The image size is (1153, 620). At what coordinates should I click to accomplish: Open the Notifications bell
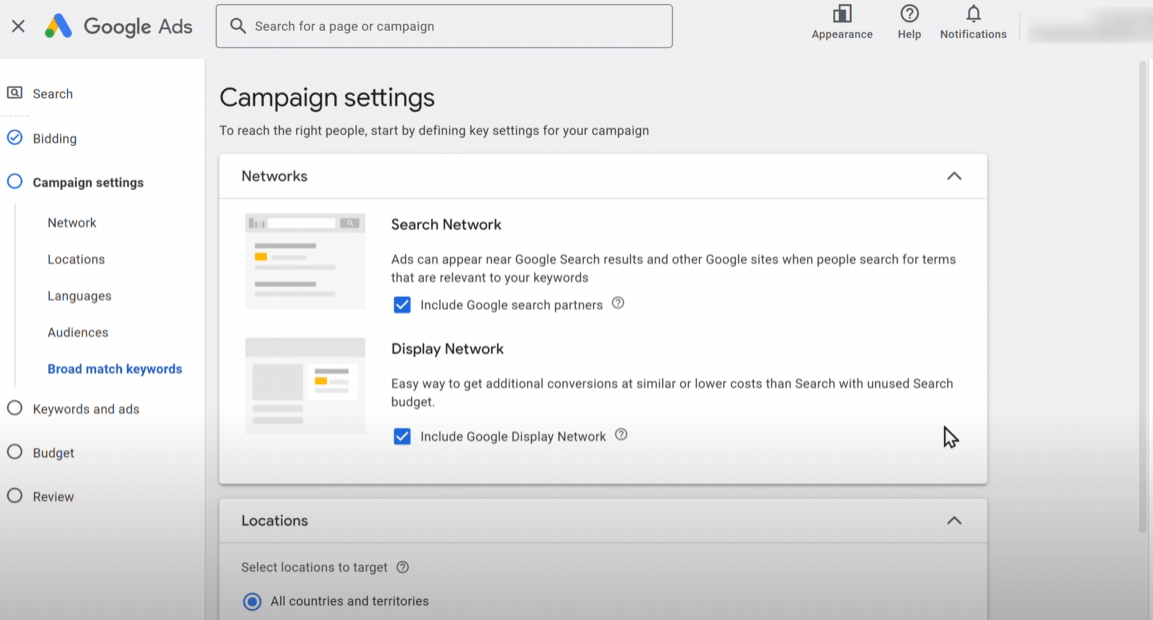coord(973,14)
